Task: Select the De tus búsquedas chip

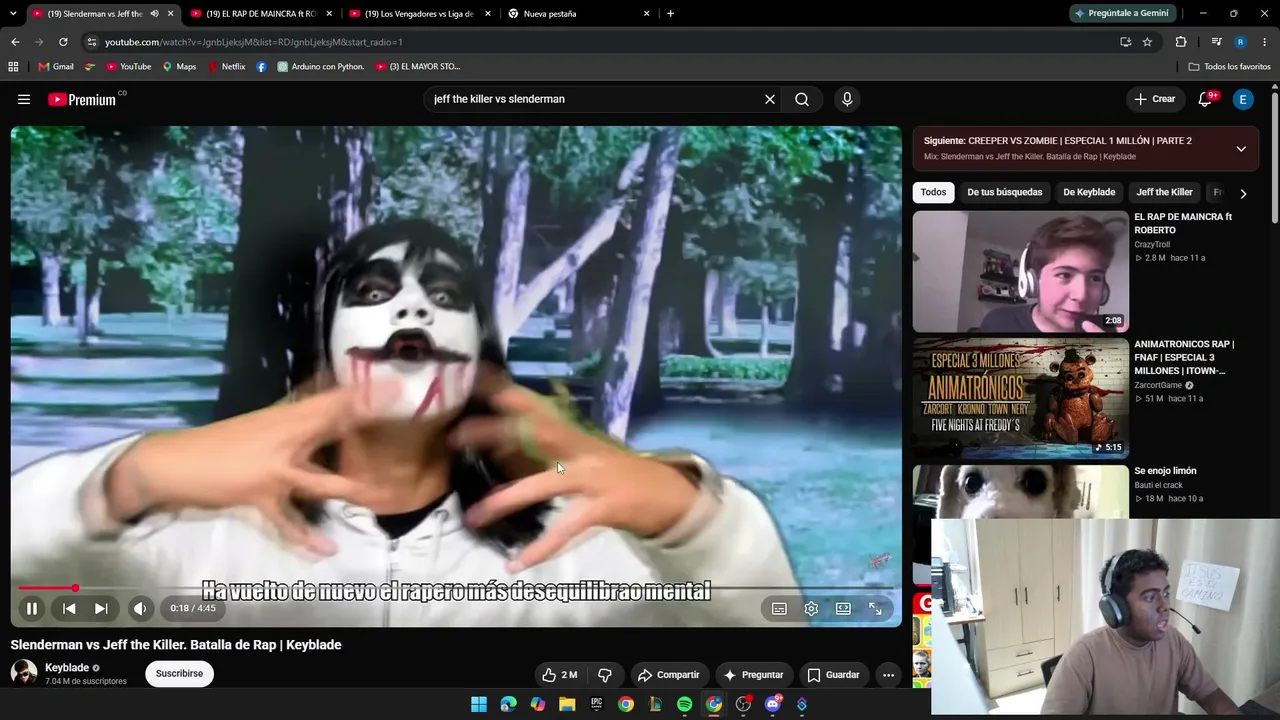Action: [1004, 192]
